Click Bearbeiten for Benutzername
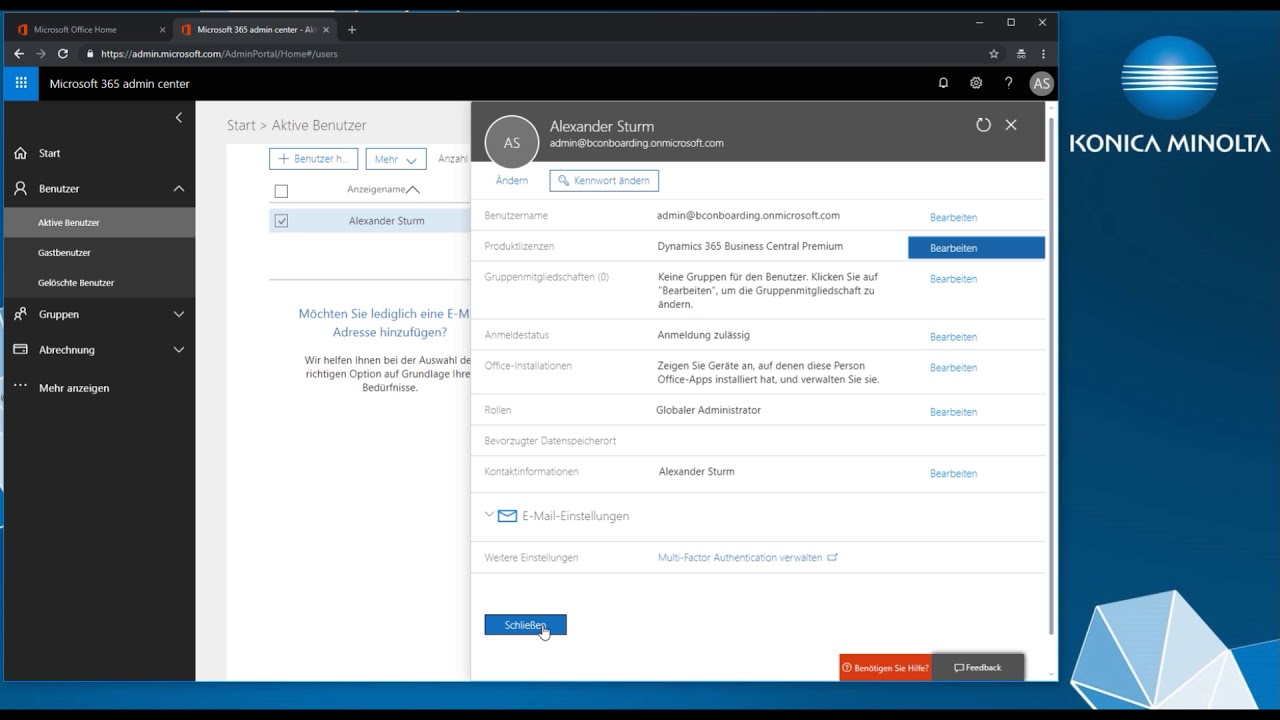 coord(953,217)
